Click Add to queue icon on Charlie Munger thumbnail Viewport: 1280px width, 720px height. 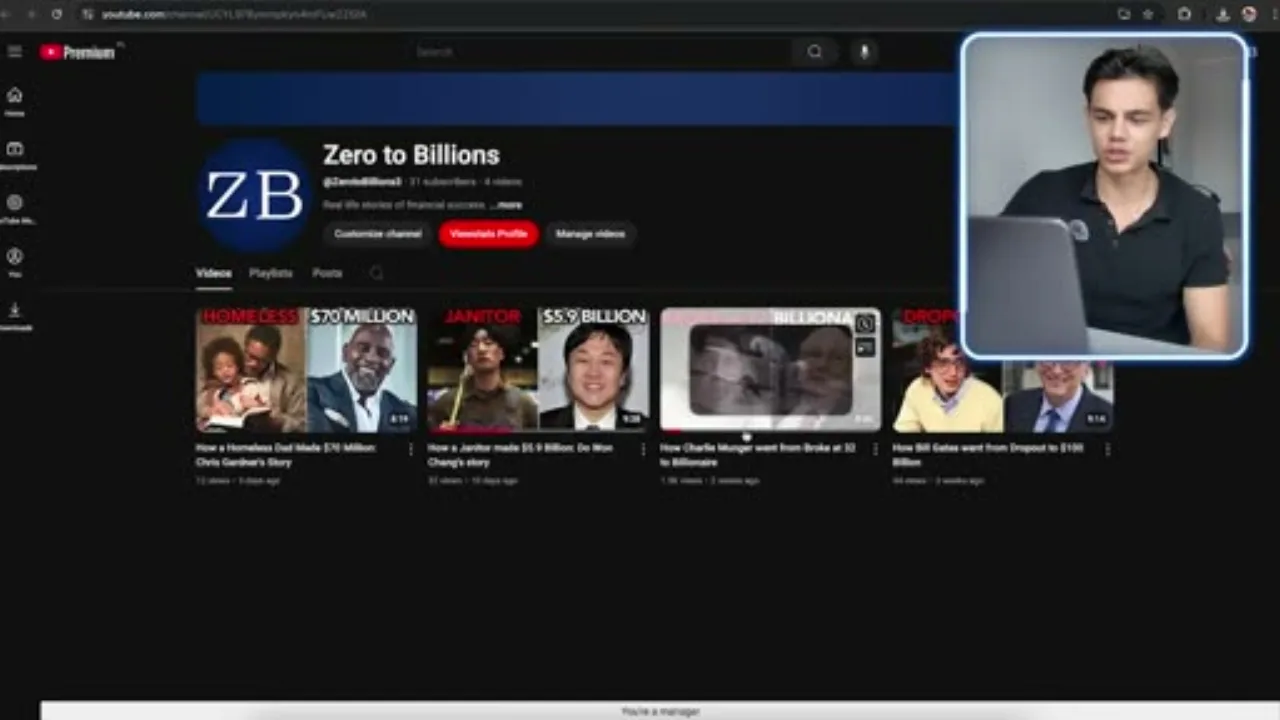click(865, 347)
